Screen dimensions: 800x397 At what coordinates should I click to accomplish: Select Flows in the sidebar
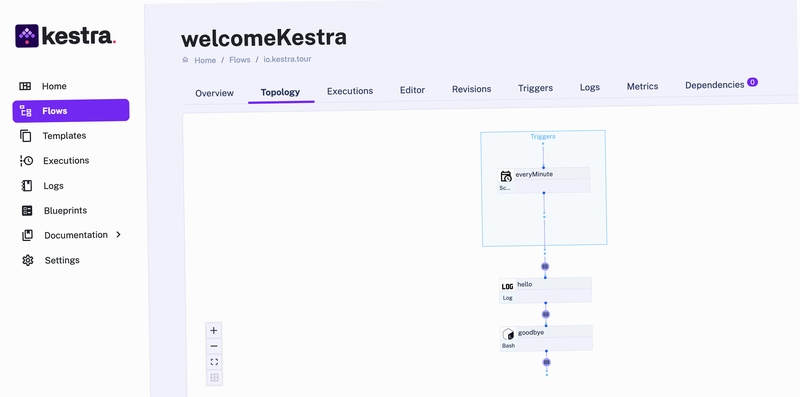point(71,111)
